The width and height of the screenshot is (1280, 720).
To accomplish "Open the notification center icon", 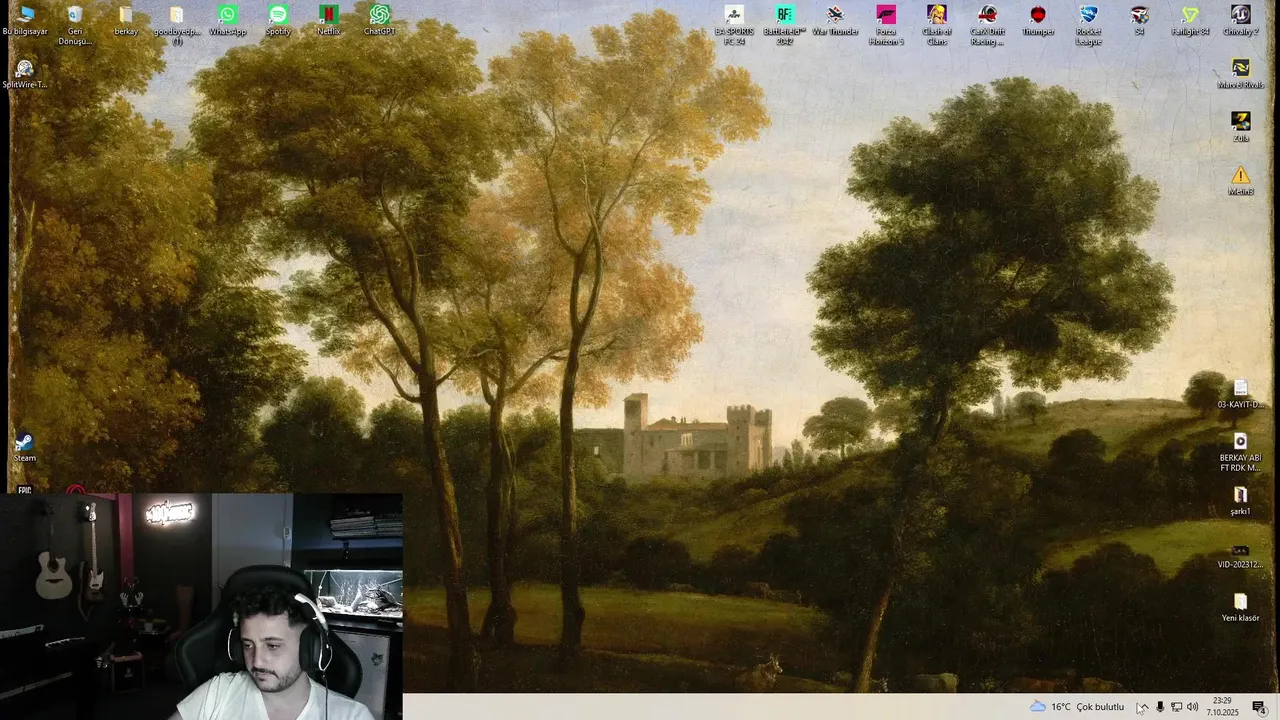I will (x=1259, y=707).
